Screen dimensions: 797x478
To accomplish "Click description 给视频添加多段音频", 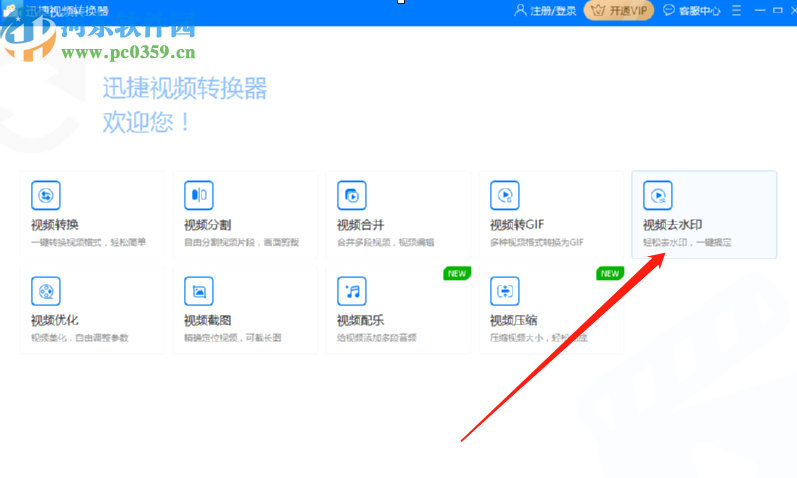I will click(377, 338).
